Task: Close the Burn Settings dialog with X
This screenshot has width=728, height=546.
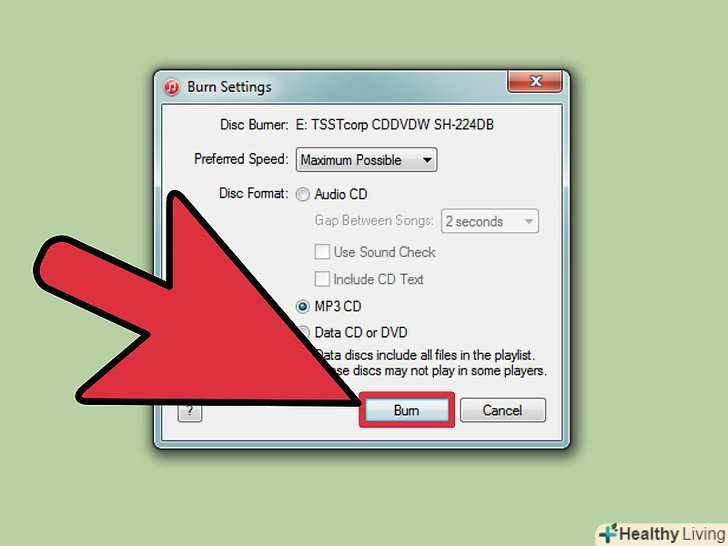Action: click(535, 81)
